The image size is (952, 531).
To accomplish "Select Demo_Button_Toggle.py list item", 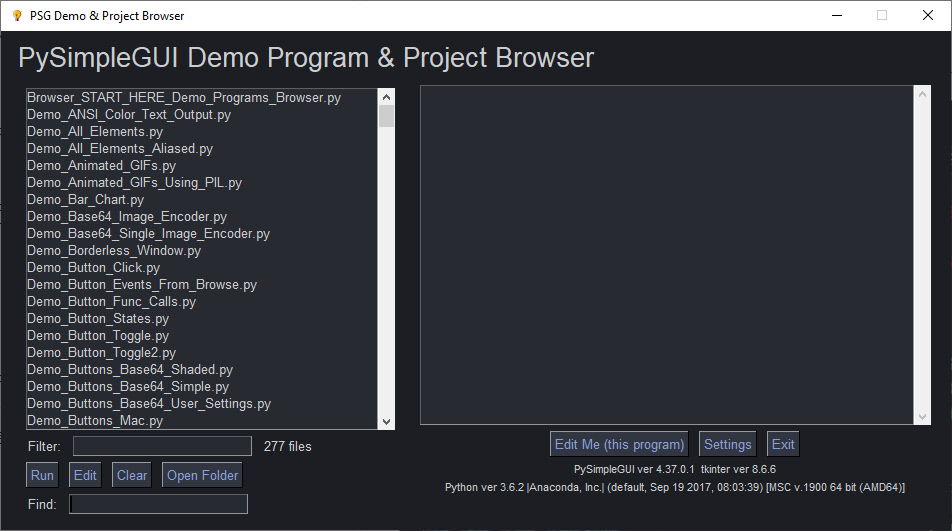I will coord(98,336).
